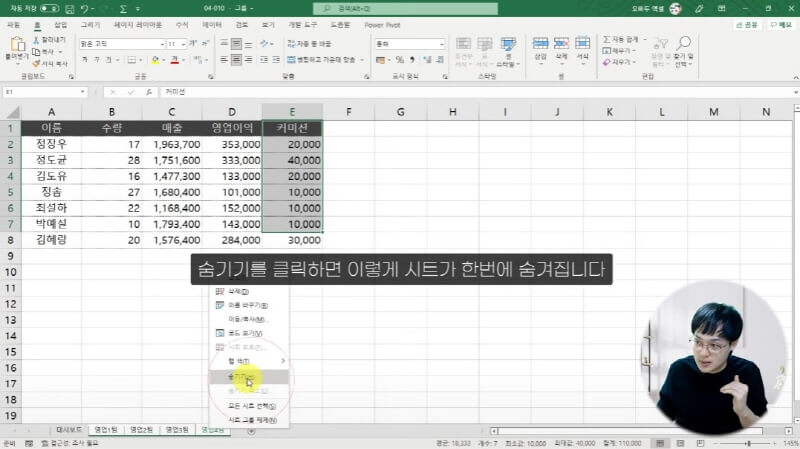Click the Delete cells icon
This screenshot has width=800, height=449.
(x=561, y=43)
